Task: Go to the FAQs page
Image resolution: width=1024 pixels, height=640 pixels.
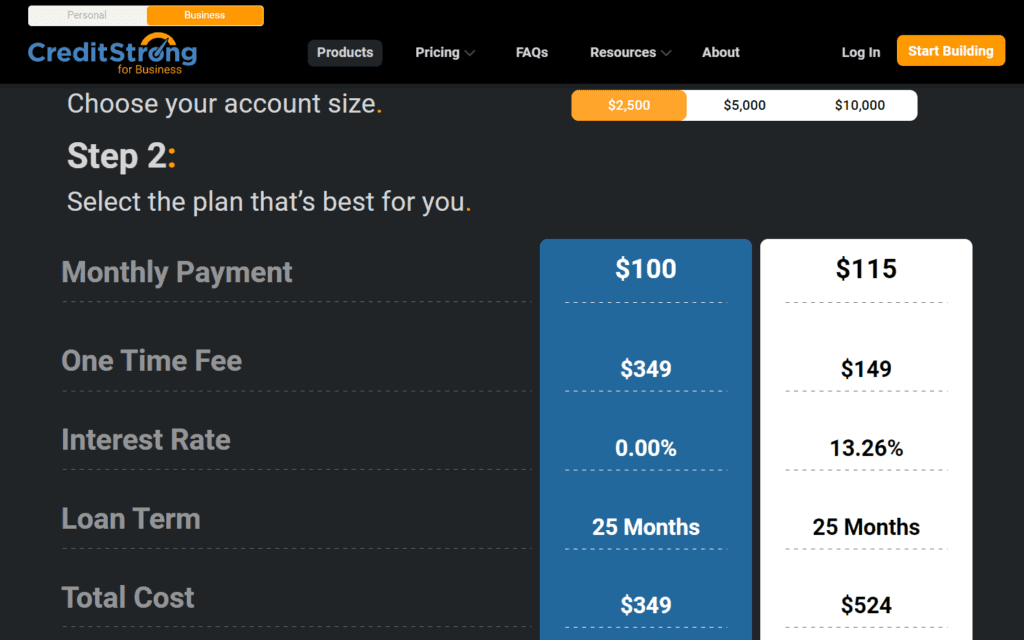Action: pos(532,53)
